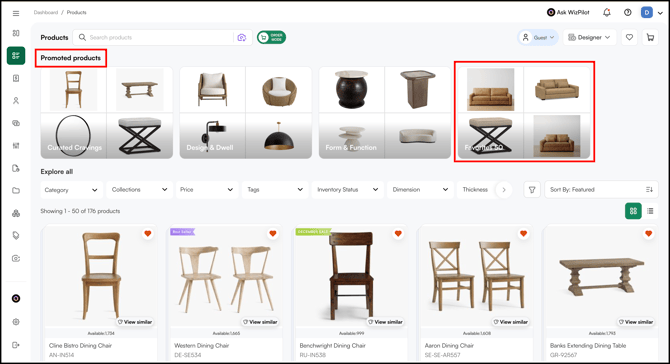Unfavorite the Cline Bistro Dining Chair heart
This screenshot has width=670, height=364.
[x=148, y=233]
